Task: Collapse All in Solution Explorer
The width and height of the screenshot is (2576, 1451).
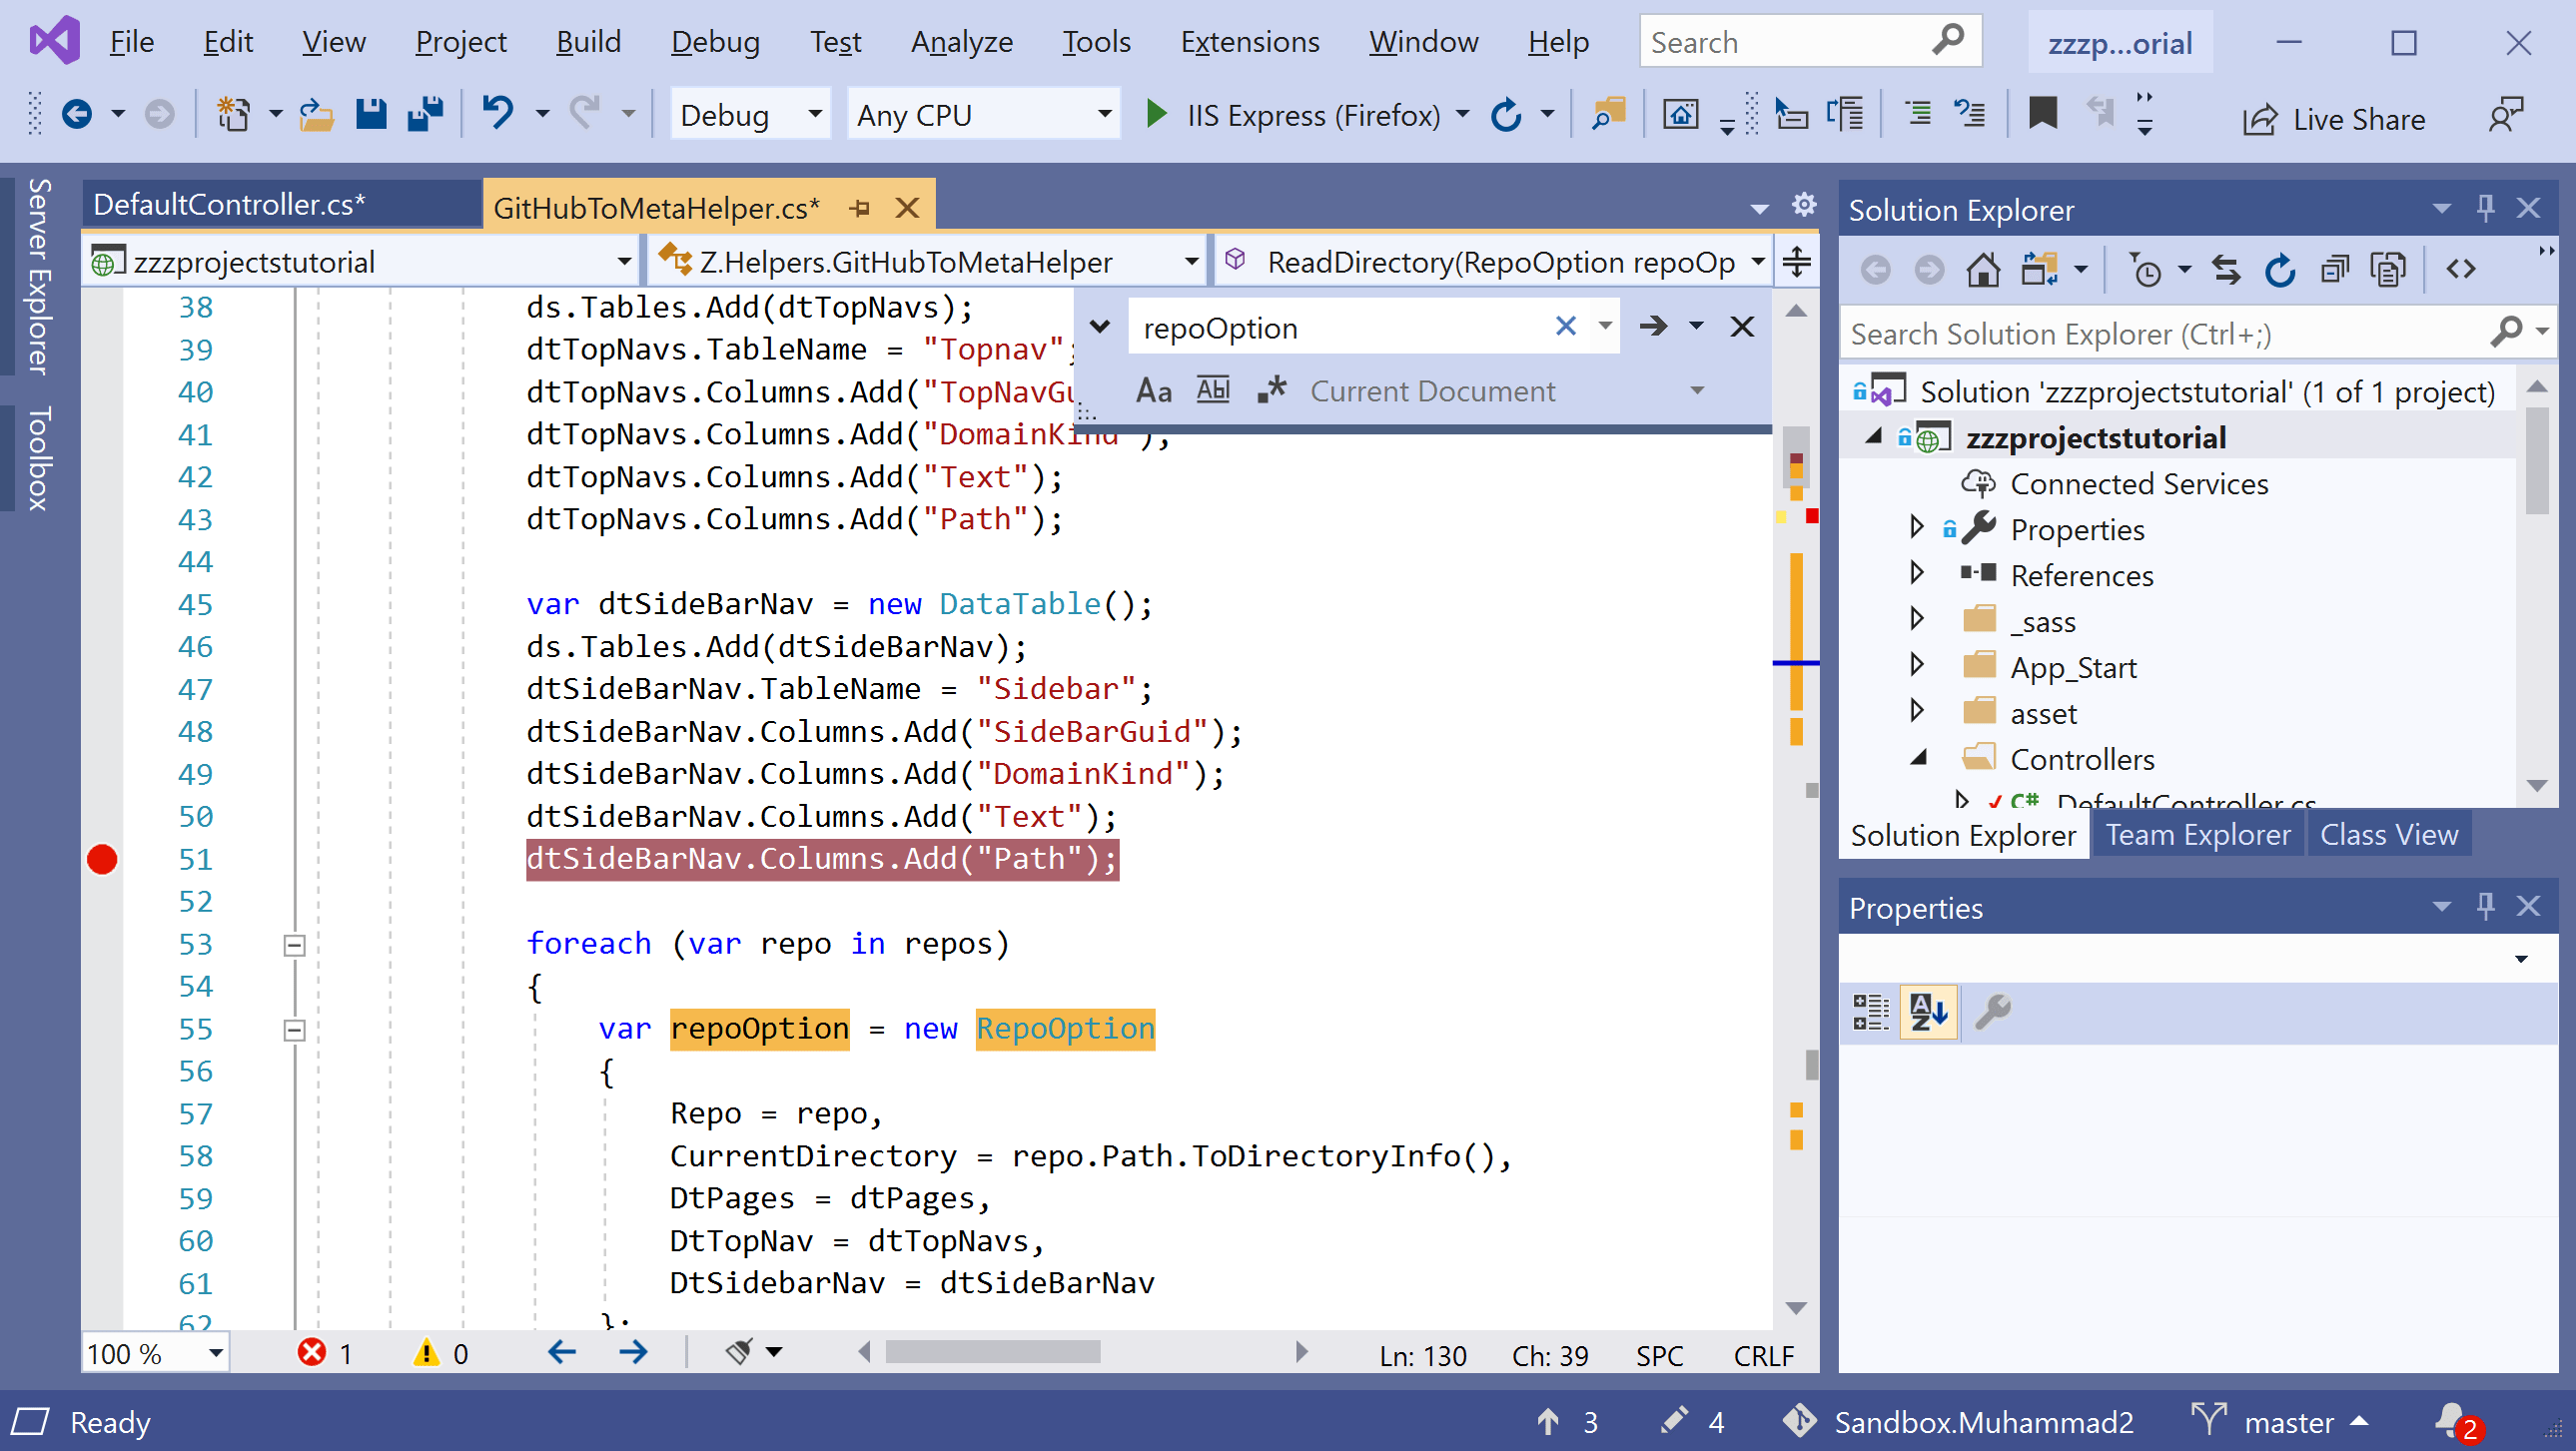Action: pos(2335,268)
